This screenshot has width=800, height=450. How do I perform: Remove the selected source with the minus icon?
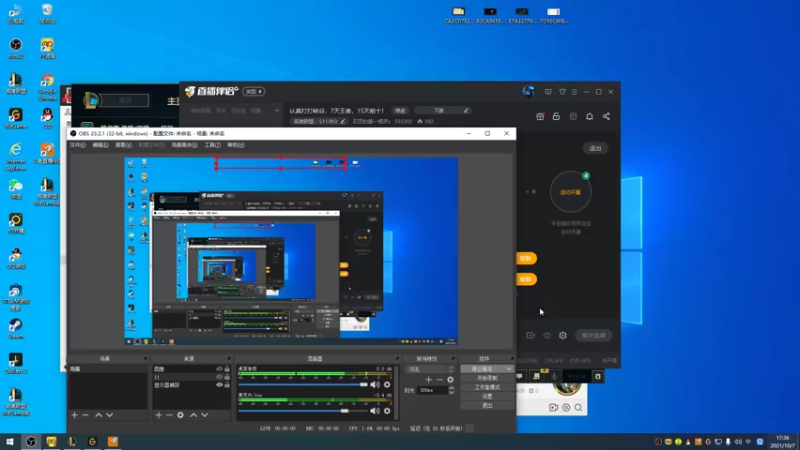(x=169, y=415)
